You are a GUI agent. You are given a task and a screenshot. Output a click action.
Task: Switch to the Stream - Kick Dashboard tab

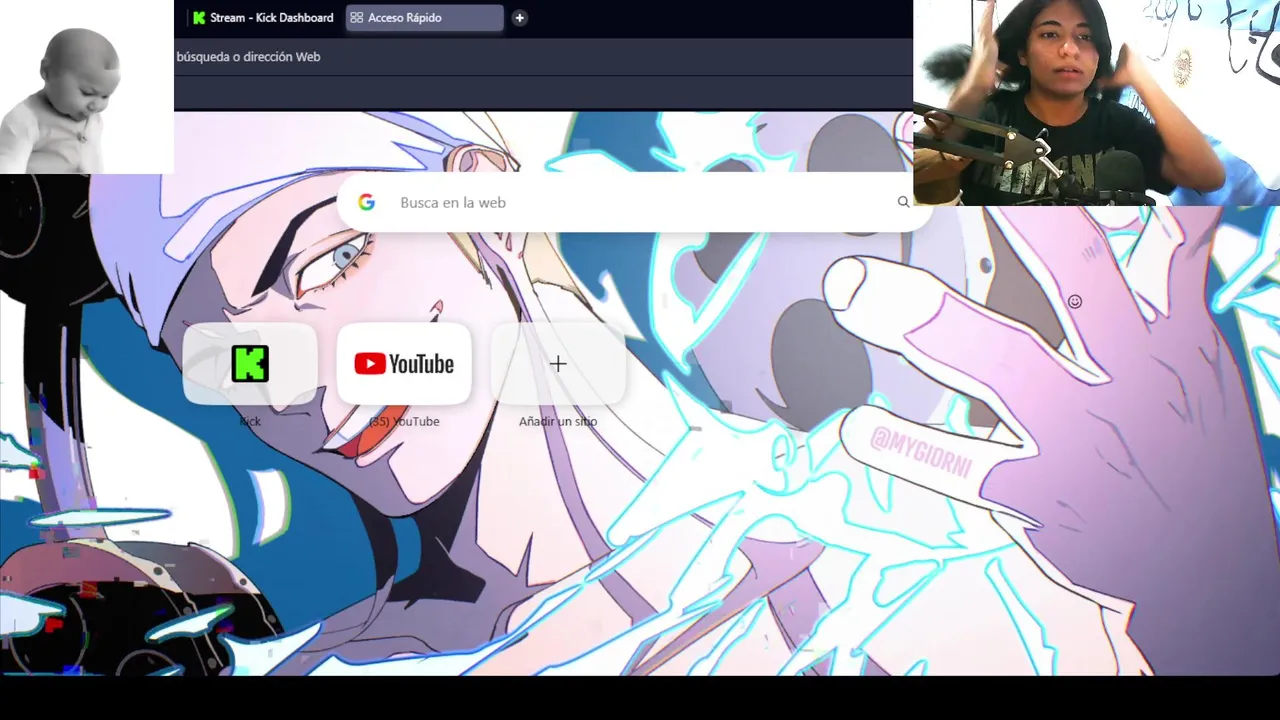tap(262, 17)
